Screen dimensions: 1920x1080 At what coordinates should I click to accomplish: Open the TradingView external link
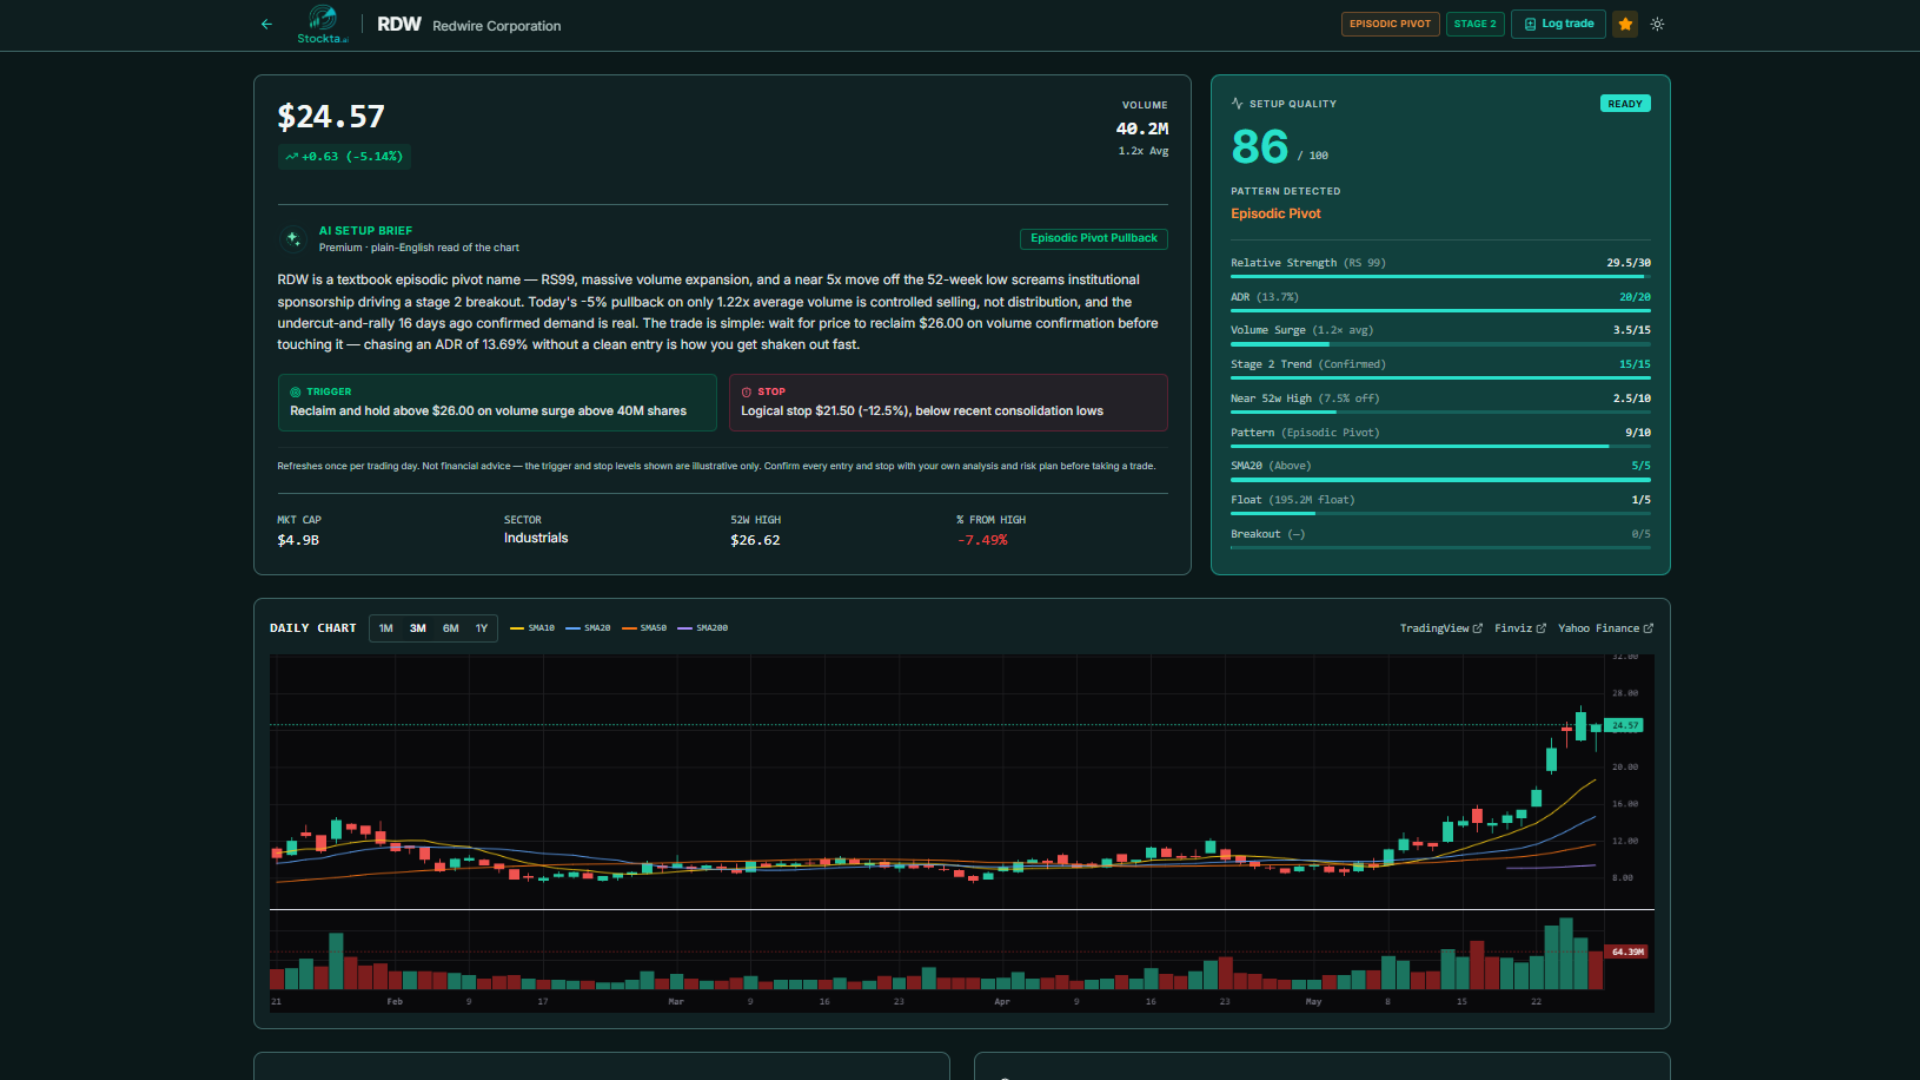(1441, 628)
